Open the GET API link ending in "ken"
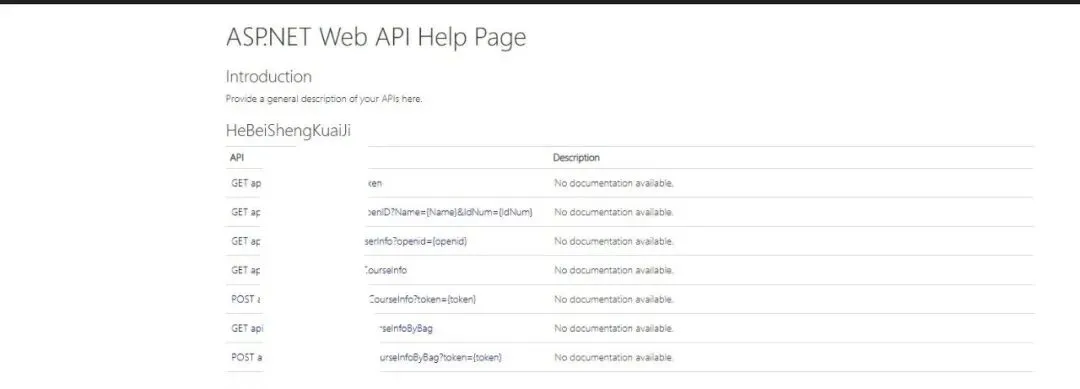This screenshot has height=389, width=1080. click(307, 183)
